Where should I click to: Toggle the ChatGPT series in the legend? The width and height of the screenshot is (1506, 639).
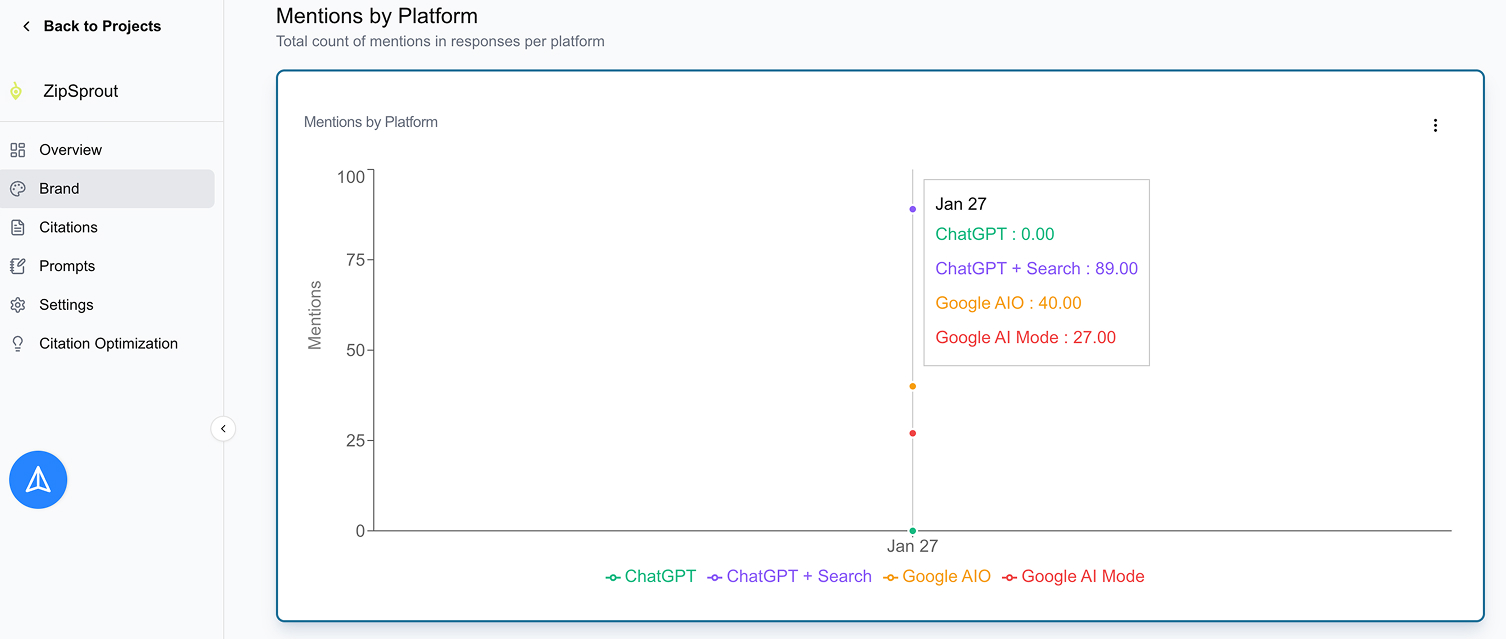[x=651, y=576]
